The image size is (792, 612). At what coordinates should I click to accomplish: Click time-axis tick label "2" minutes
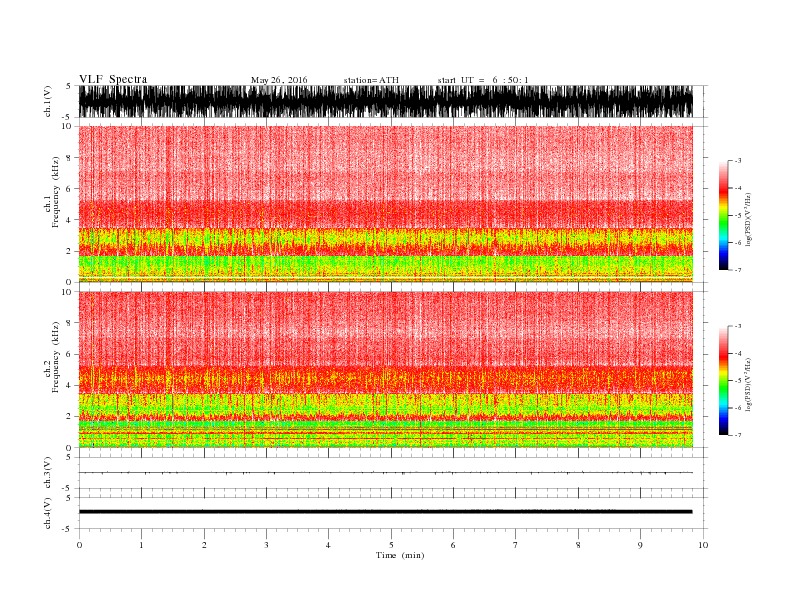(x=204, y=545)
